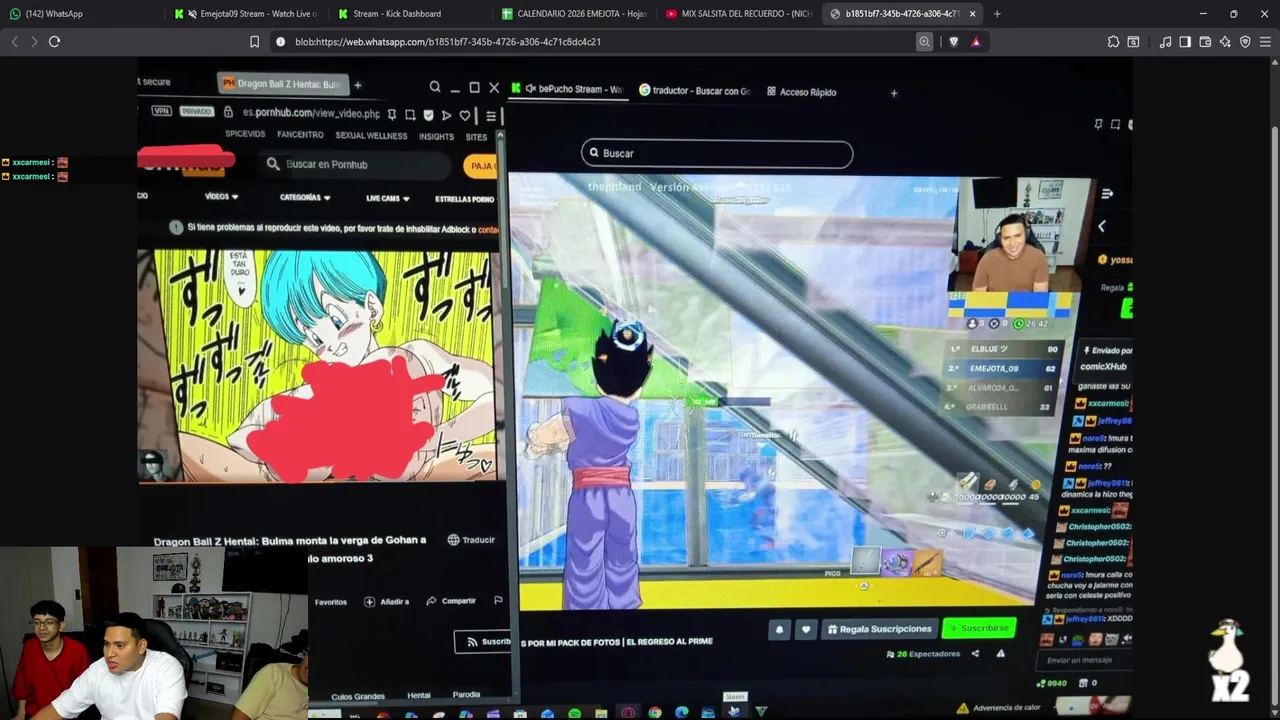
Task: Expand the CATEGORÍAS dropdown menu
Action: 305,197
